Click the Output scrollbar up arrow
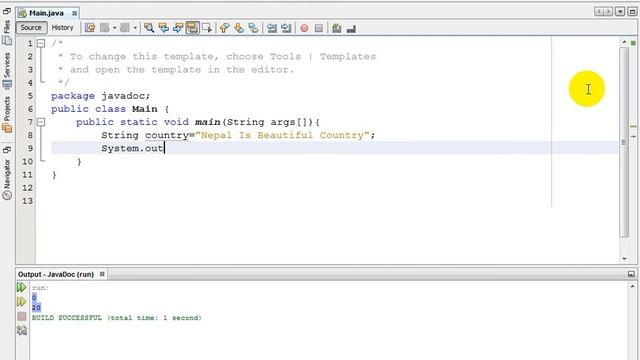This screenshot has width=640, height=360. click(633, 286)
